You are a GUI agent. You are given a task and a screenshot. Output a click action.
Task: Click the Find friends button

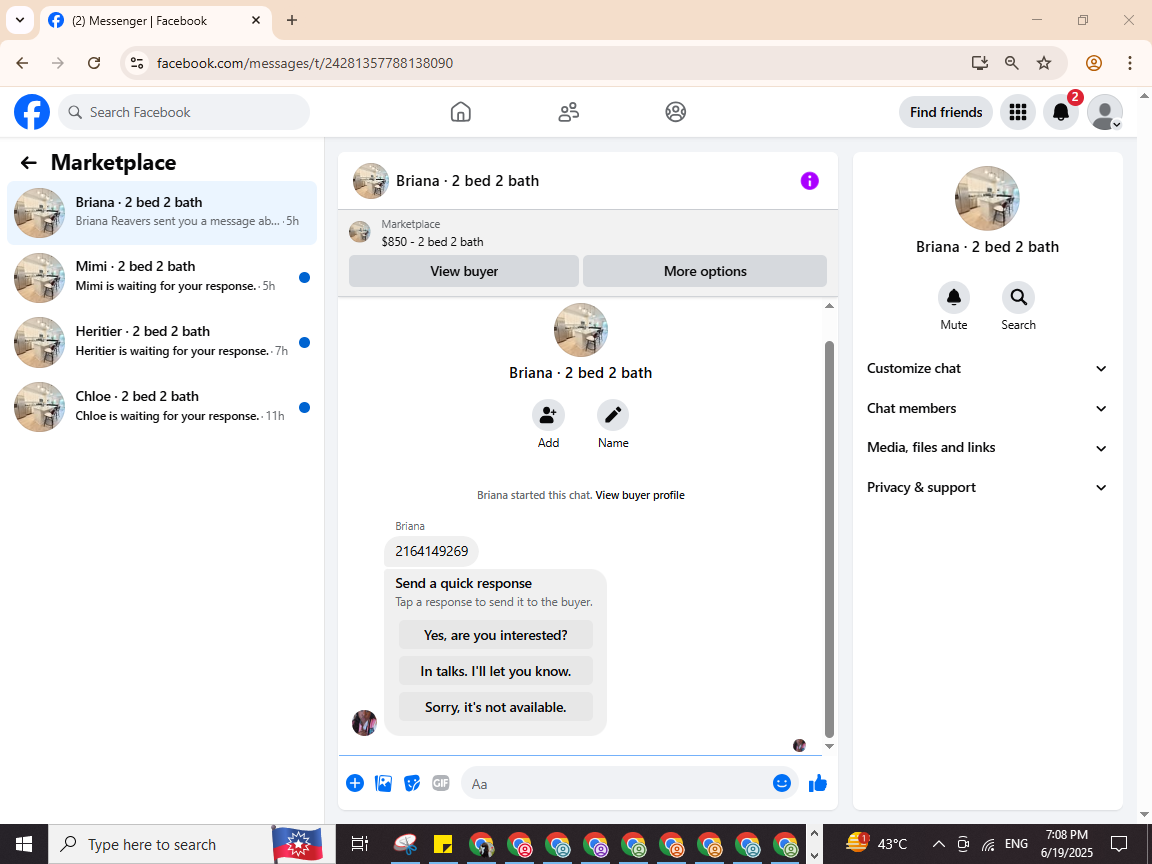[946, 112]
